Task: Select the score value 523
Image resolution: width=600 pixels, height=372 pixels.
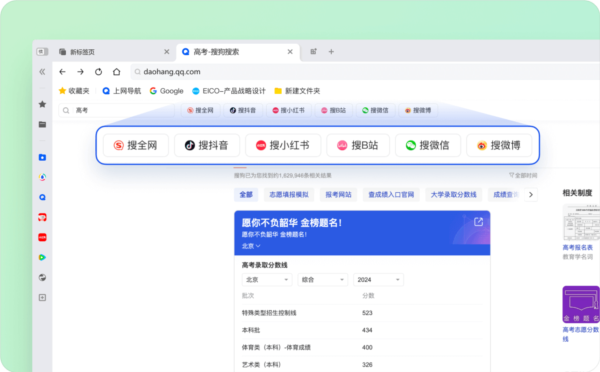Action: coord(367,313)
